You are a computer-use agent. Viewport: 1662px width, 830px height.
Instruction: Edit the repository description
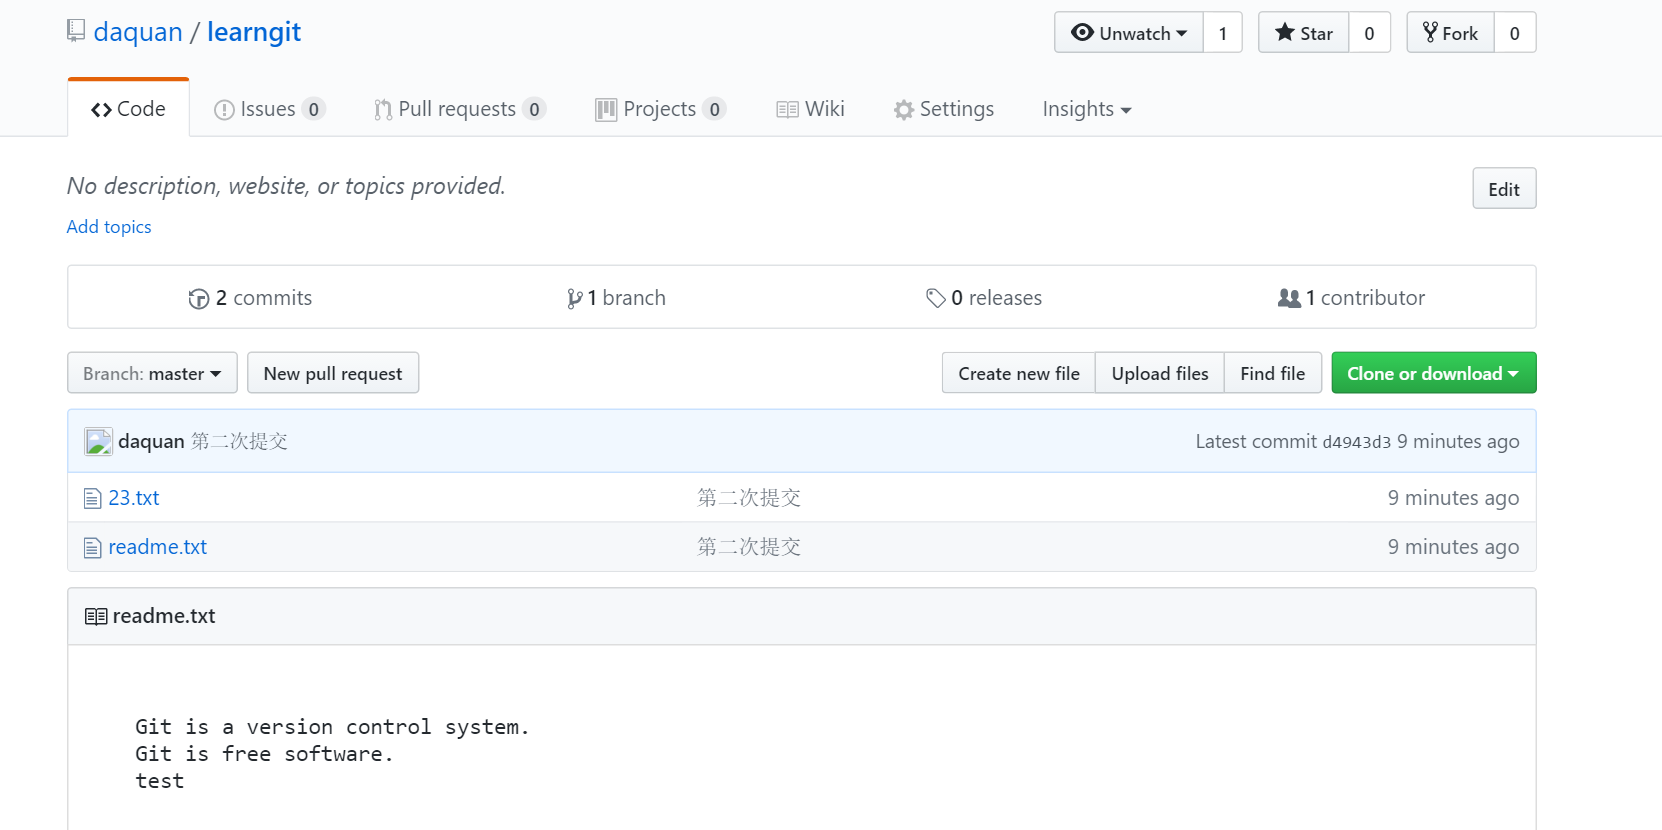point(1504,189)
